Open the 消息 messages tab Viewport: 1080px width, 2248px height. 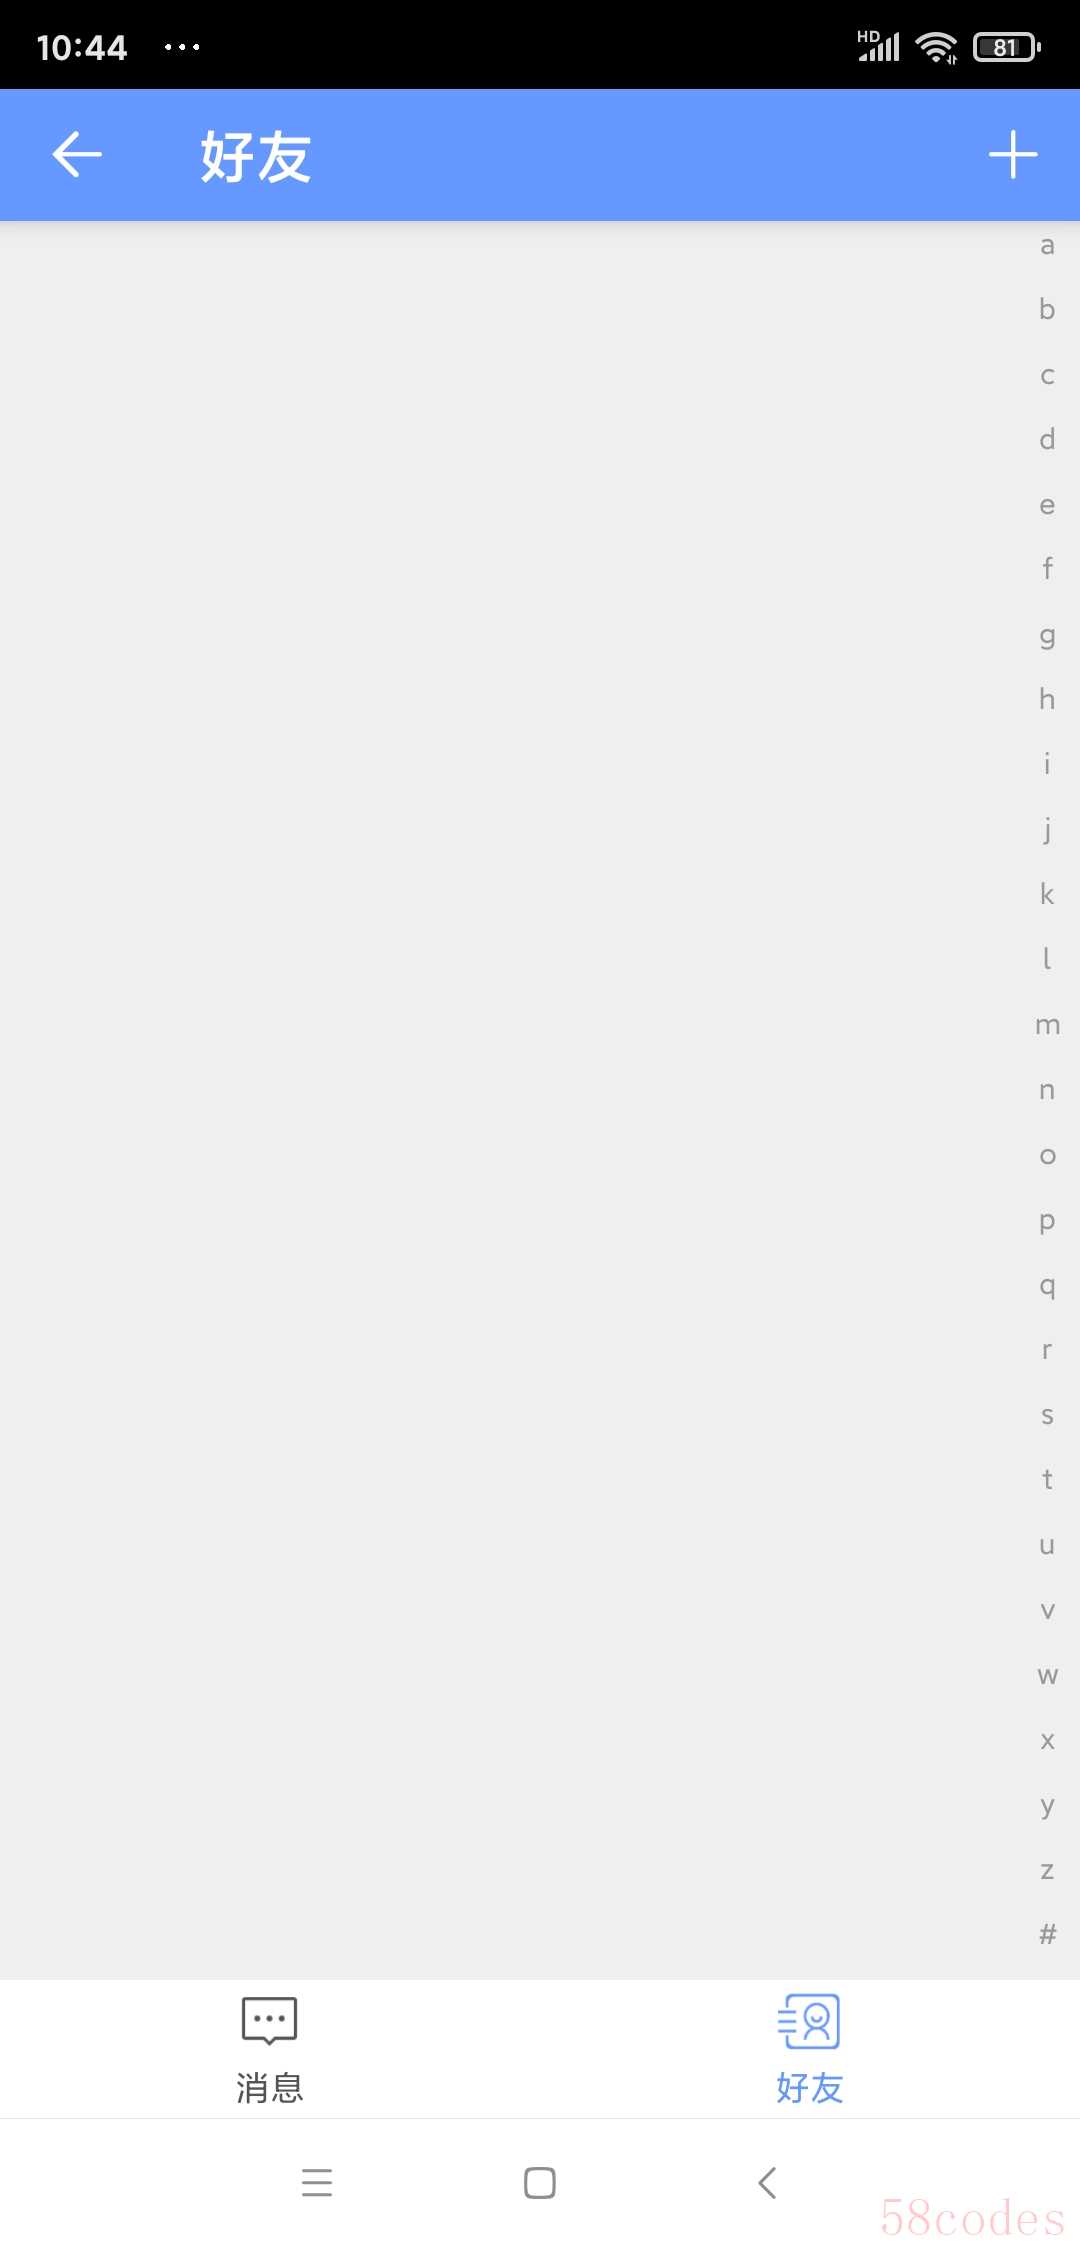(270, 2048)
